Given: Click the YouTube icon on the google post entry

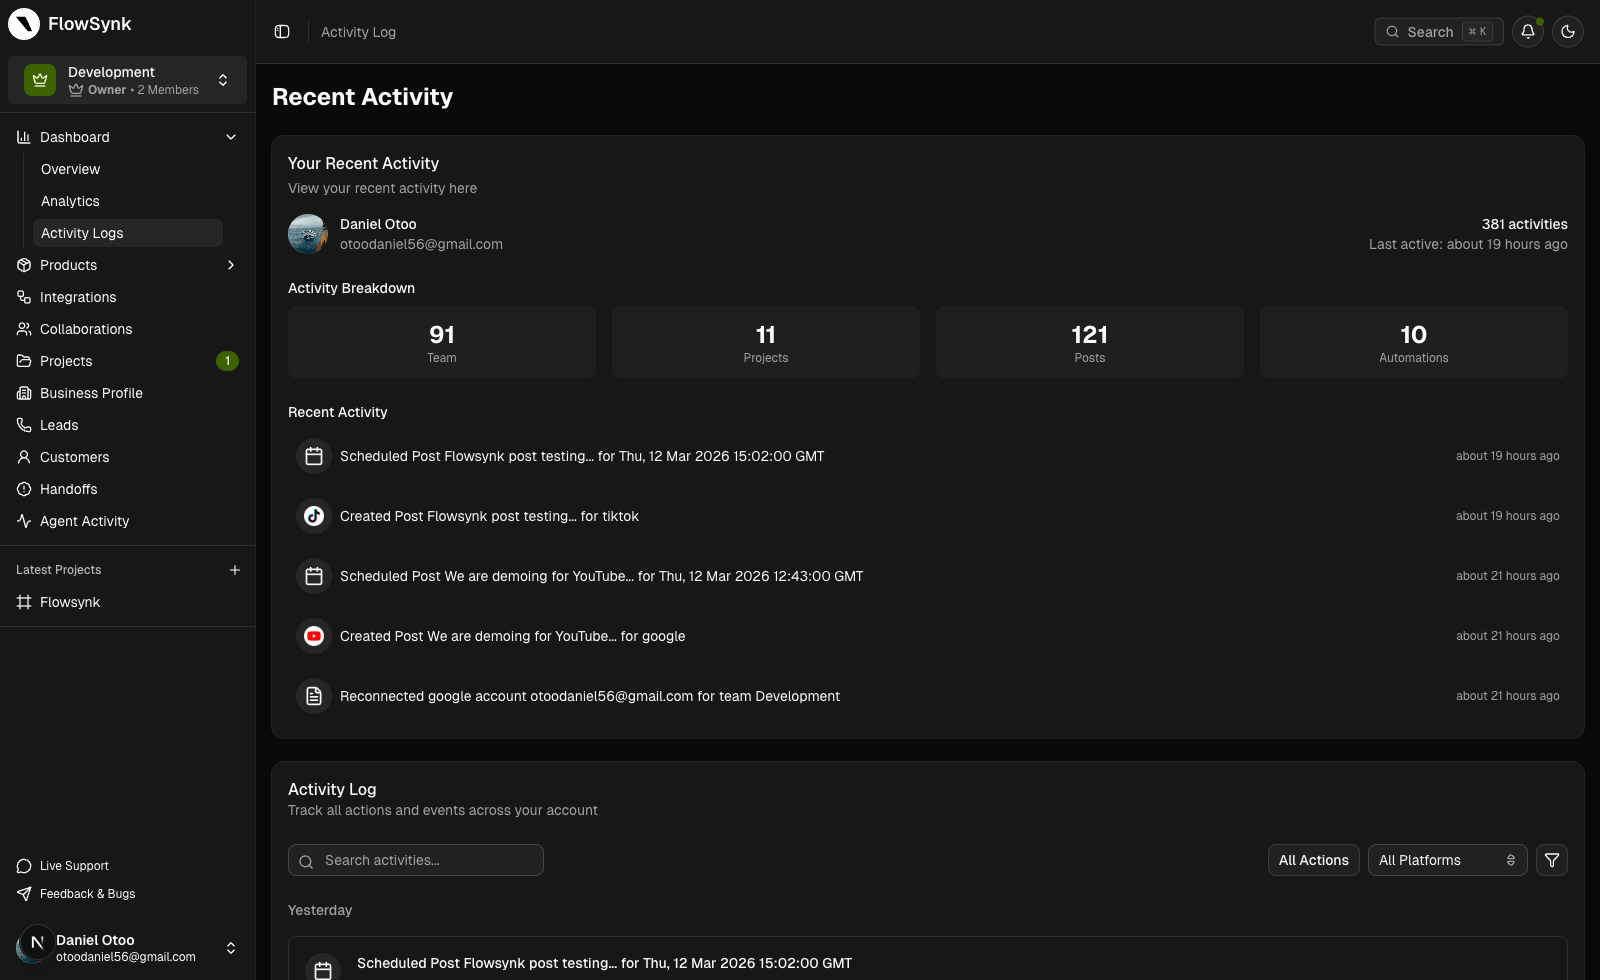Looking at the screenshot, I should 313,636.
